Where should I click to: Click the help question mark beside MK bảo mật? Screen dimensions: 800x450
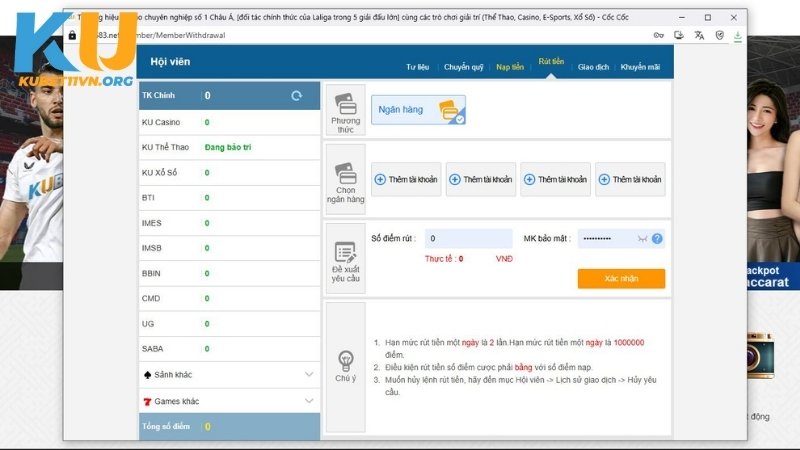[x=657, y=239]
